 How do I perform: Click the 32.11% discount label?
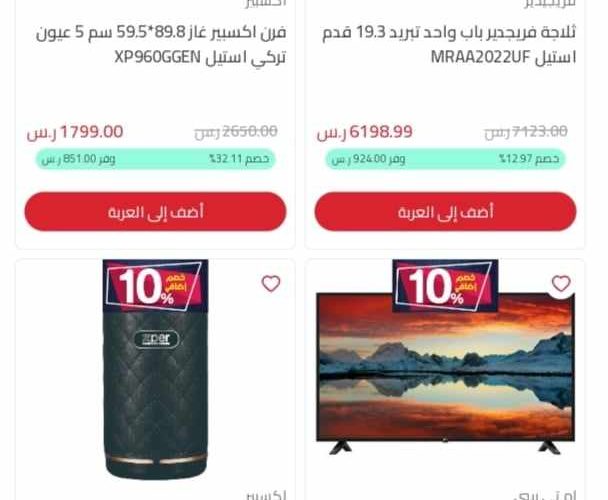239,159
